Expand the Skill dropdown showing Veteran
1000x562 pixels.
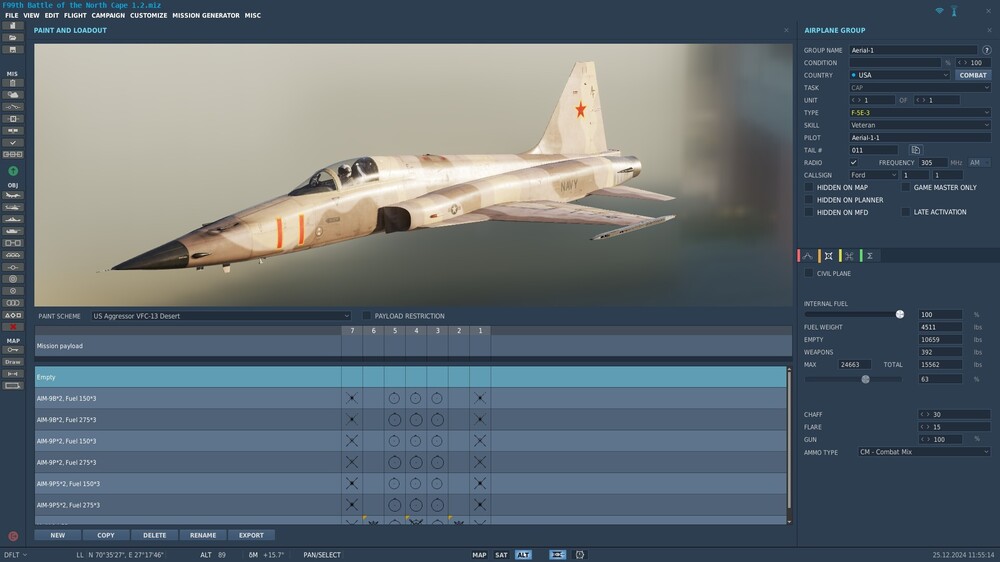point(920,125)
